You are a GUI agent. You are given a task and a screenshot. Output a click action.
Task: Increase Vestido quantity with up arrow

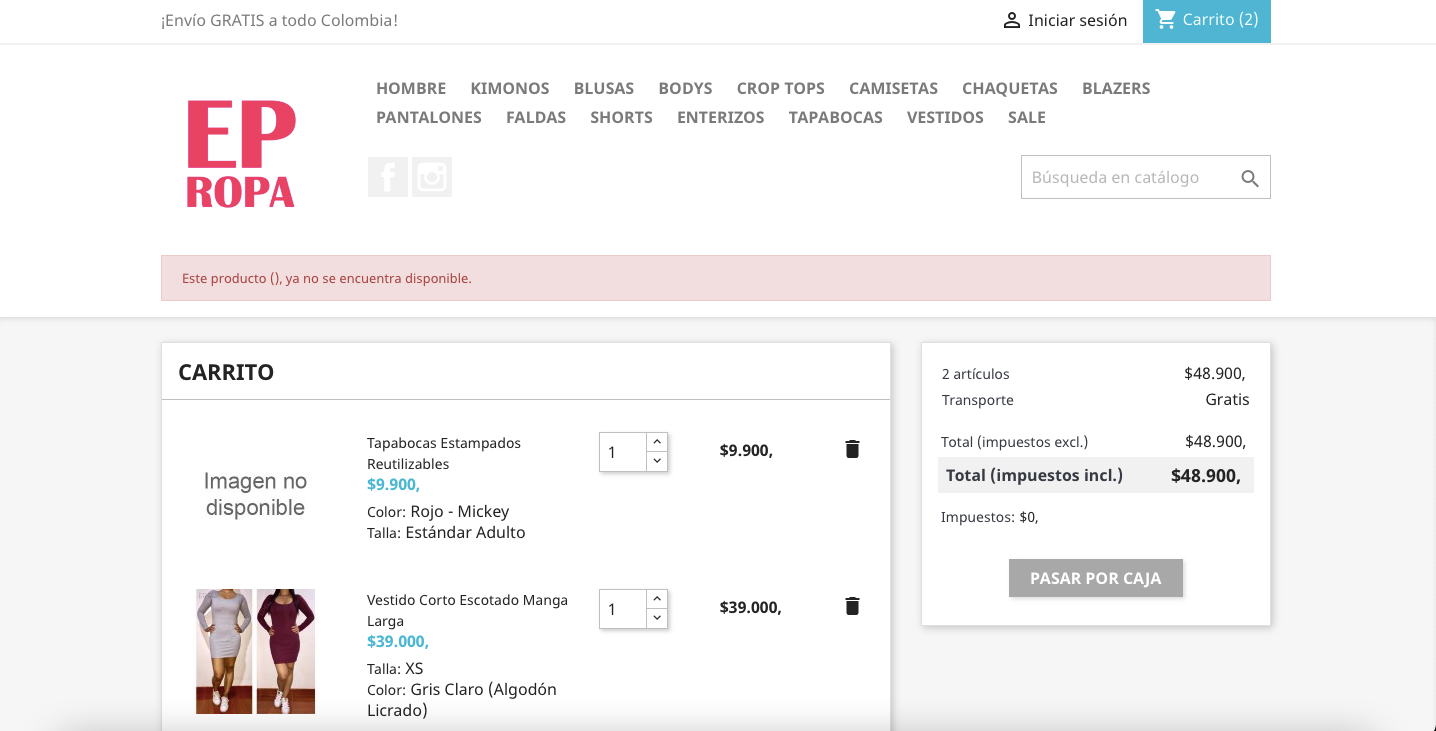[x=657, y=599]
